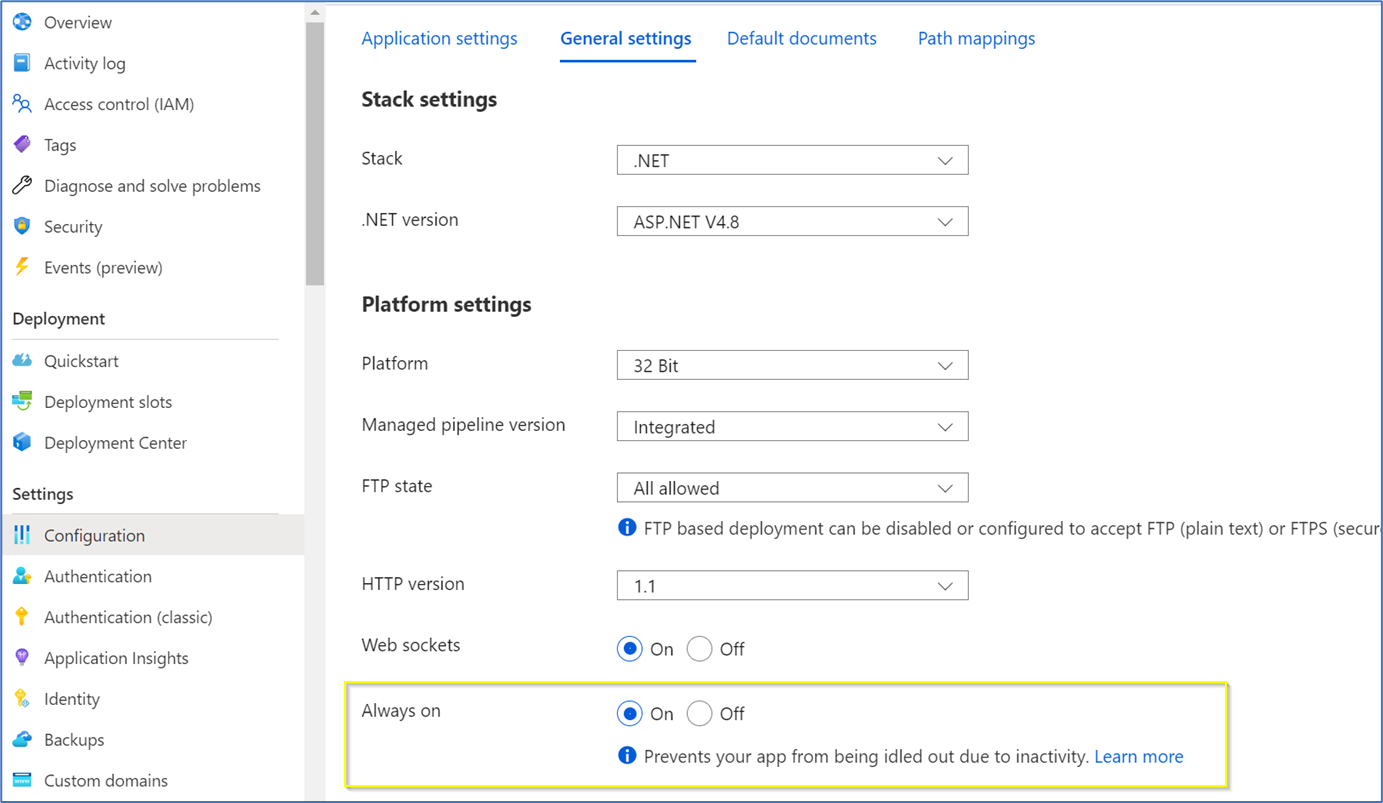Click the Security shield icon
This screenshot has height=803, width=1383.
[x=22, y=227]
